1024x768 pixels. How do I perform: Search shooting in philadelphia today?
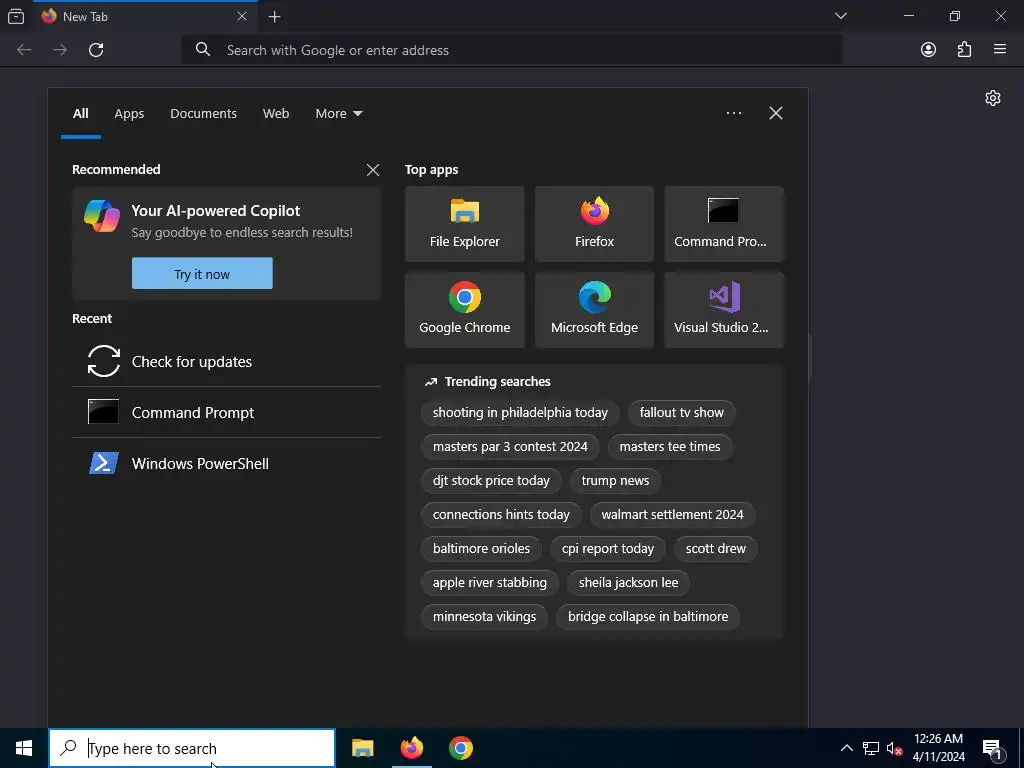tap(520, 413)
